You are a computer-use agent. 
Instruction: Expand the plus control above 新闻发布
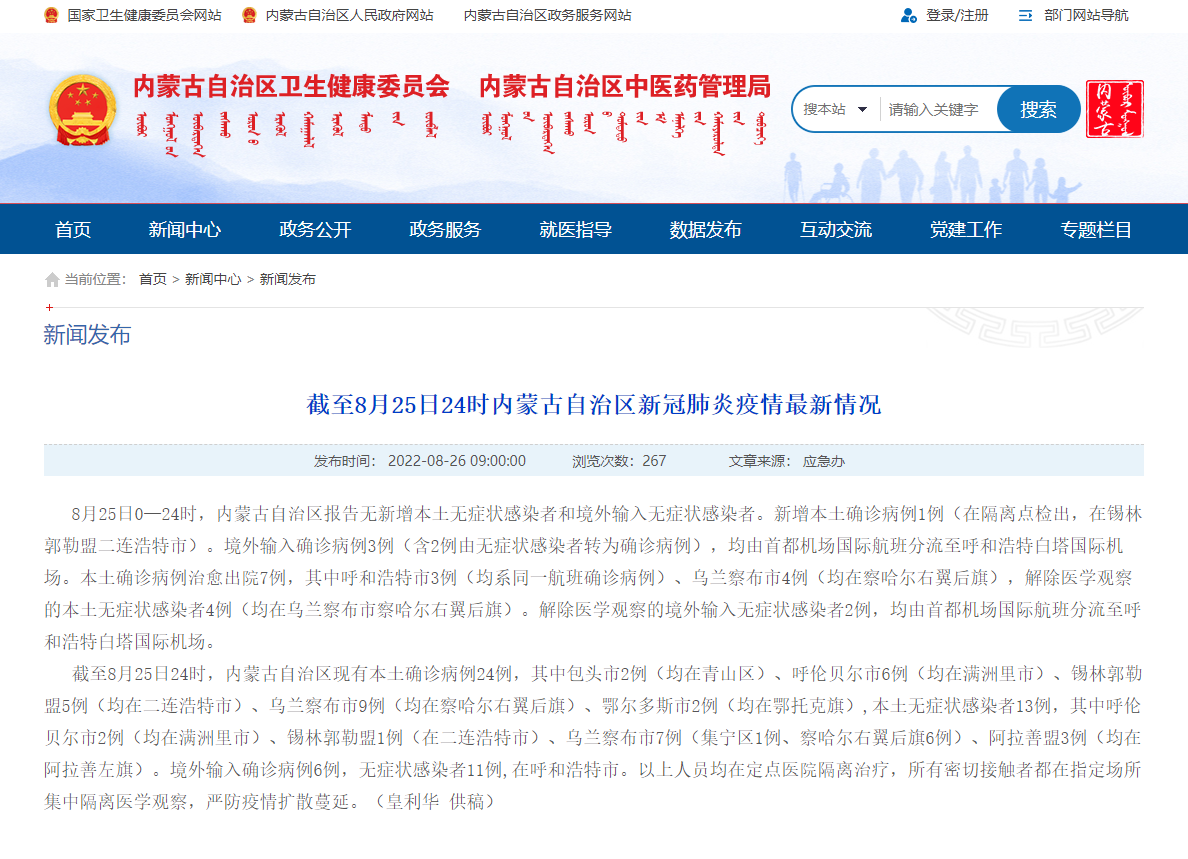[48, 308]
